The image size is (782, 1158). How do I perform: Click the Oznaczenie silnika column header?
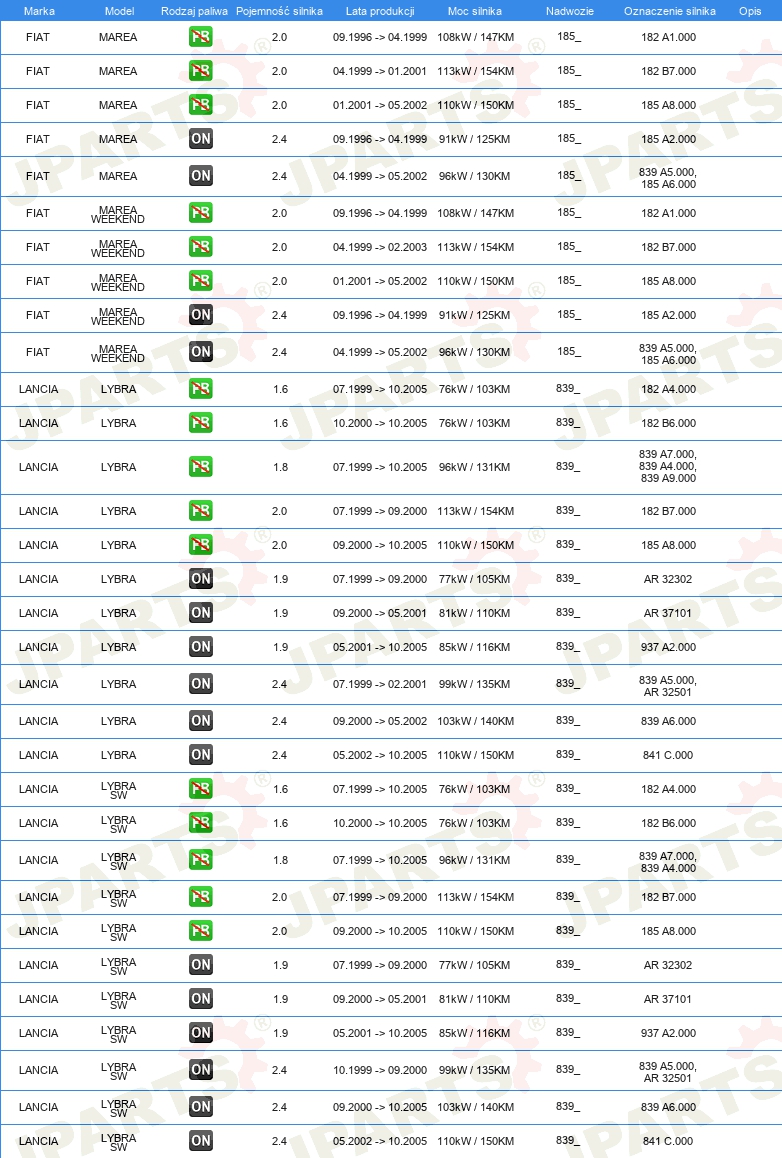670,11
